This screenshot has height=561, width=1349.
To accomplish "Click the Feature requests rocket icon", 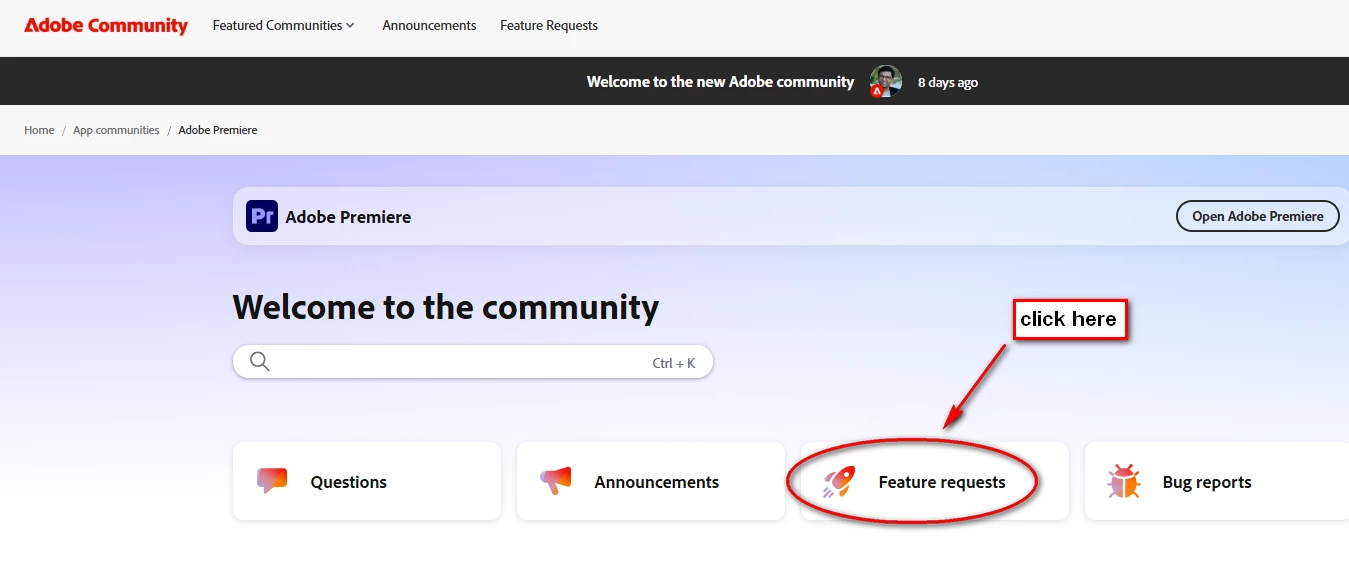I will pyautogui.click(x=839, y=482).
